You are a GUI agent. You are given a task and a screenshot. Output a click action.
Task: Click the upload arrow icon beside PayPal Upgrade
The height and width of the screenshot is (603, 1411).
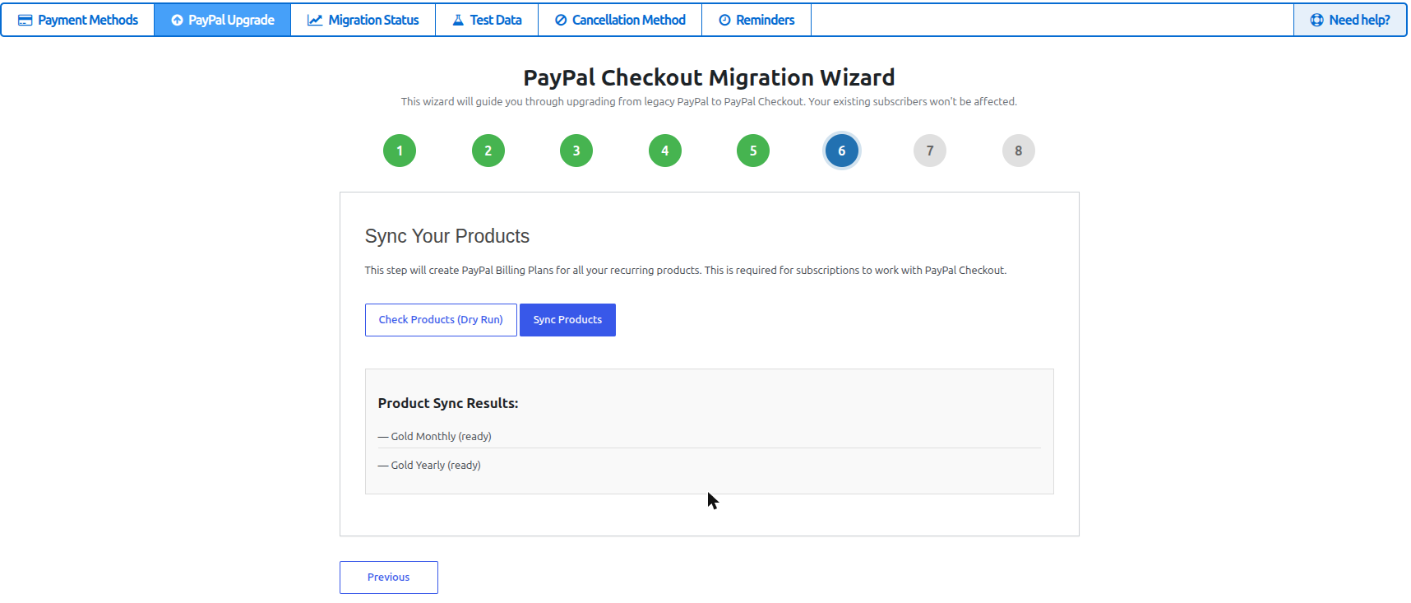tap(177, 20)
